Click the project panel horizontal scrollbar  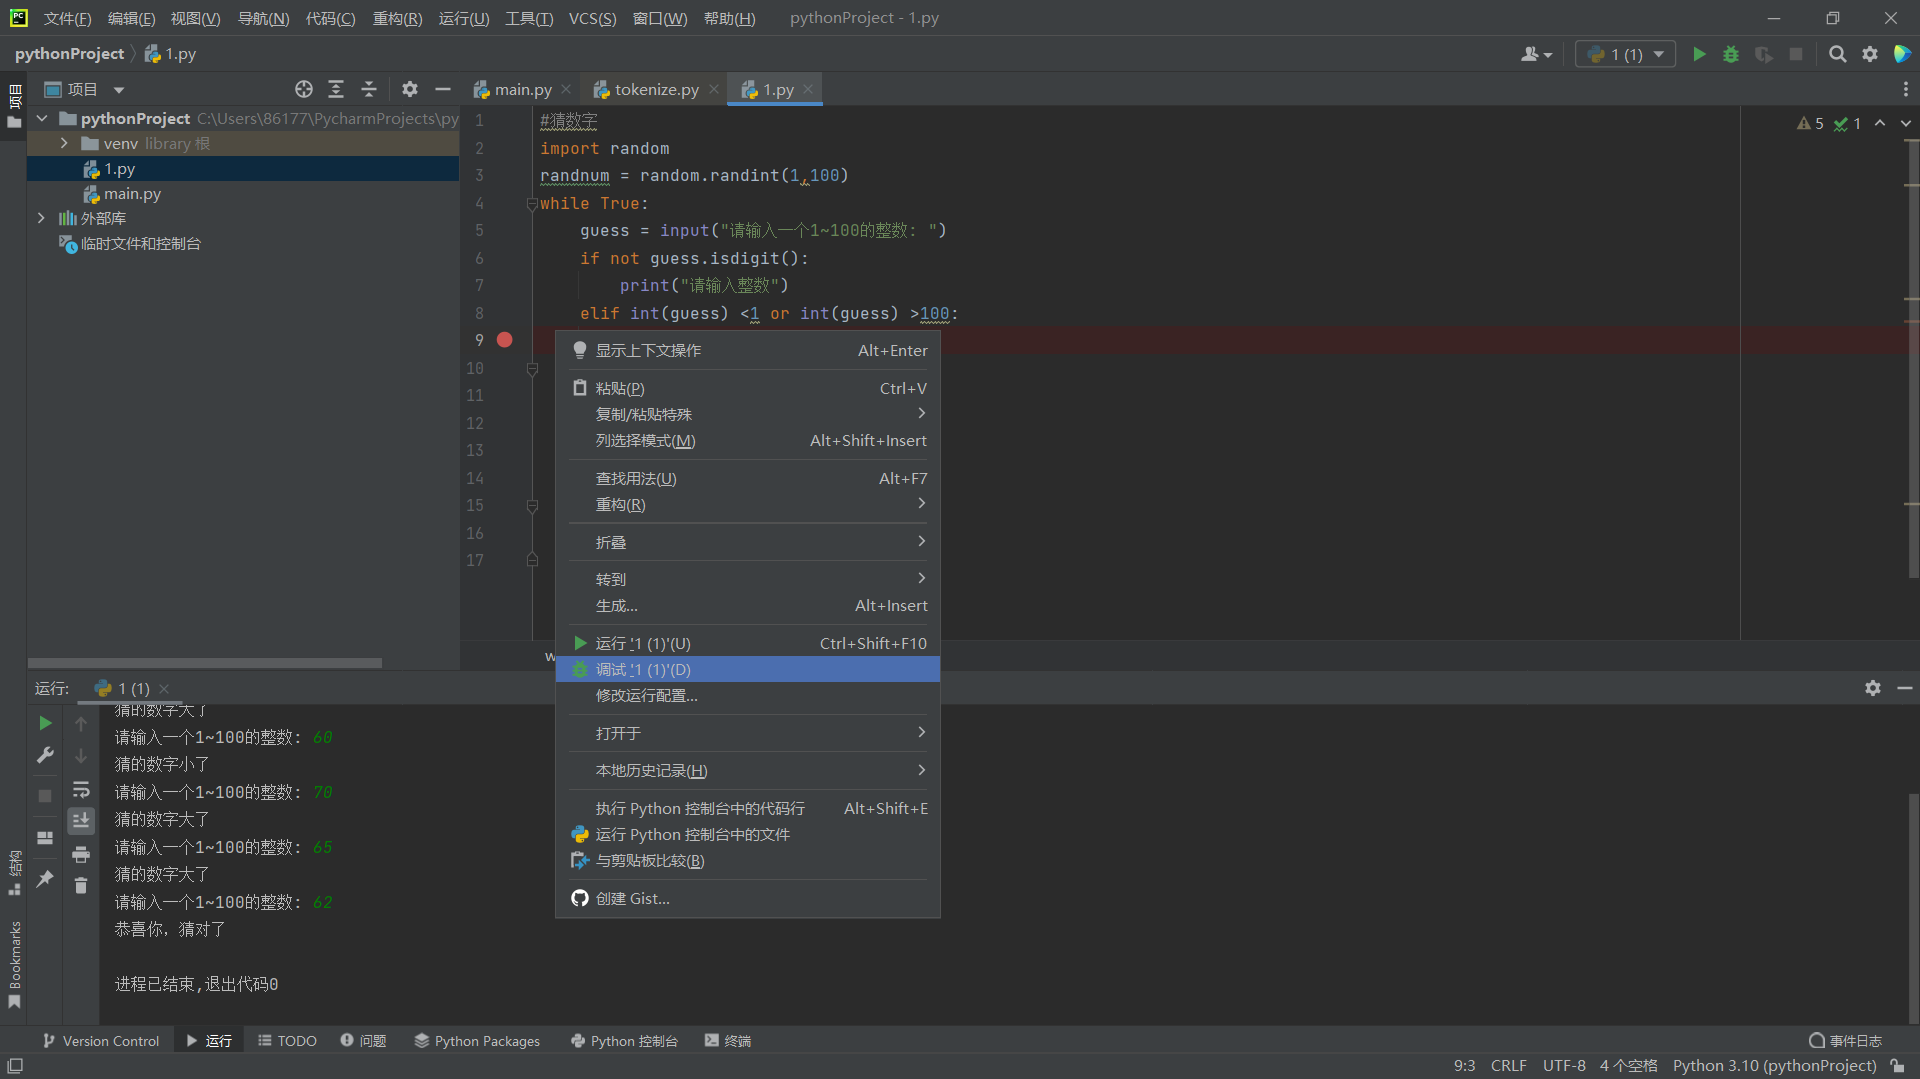coord(205,663)
